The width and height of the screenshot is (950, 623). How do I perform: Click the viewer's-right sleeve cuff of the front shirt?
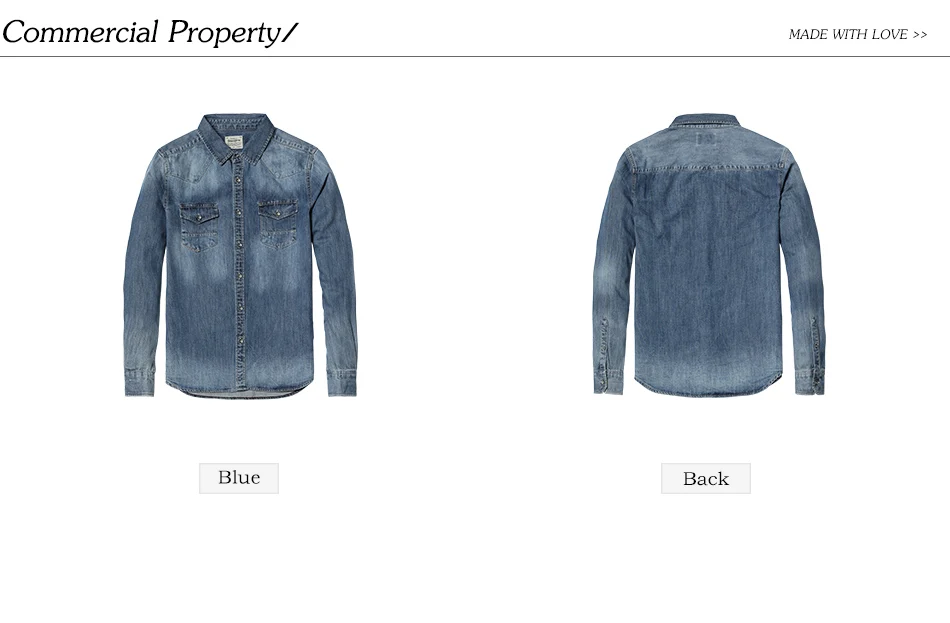[342, 382]
